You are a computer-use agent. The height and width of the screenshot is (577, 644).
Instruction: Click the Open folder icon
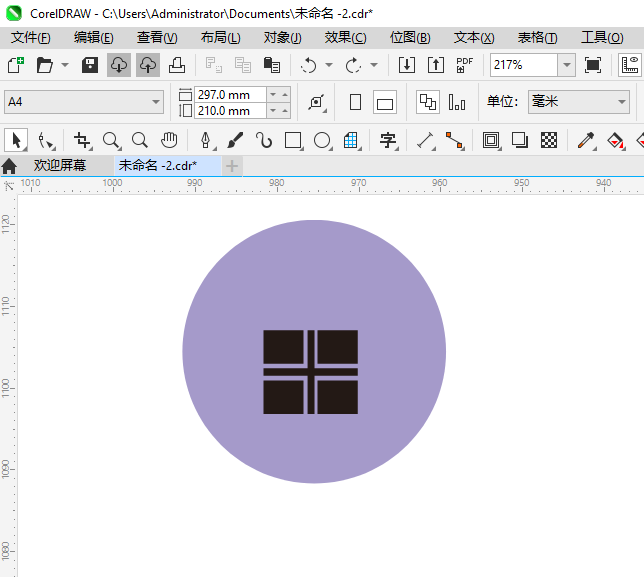44,65
